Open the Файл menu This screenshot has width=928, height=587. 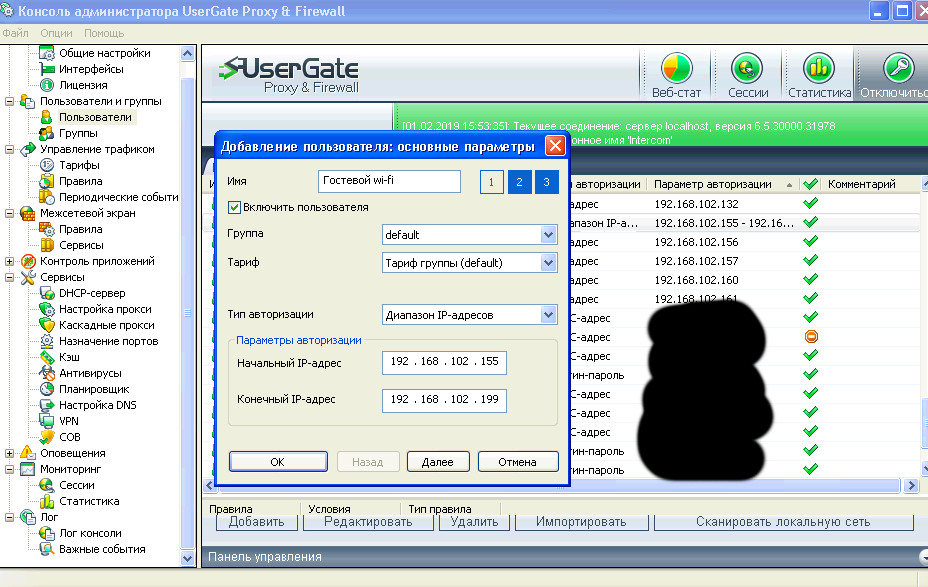(15, 33)
